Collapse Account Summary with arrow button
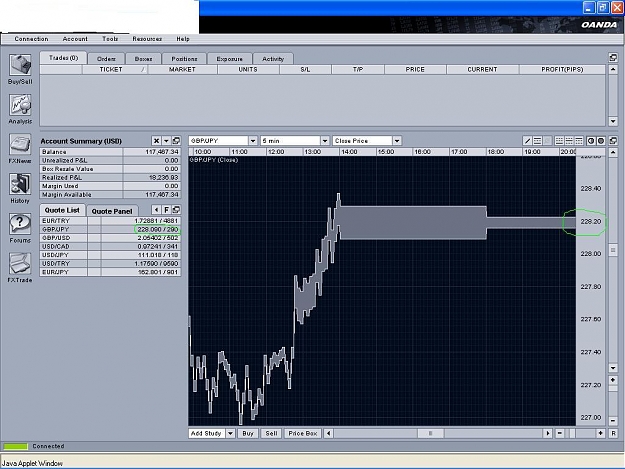The width and height of the screenshot is (625, 469). point(166,141)
